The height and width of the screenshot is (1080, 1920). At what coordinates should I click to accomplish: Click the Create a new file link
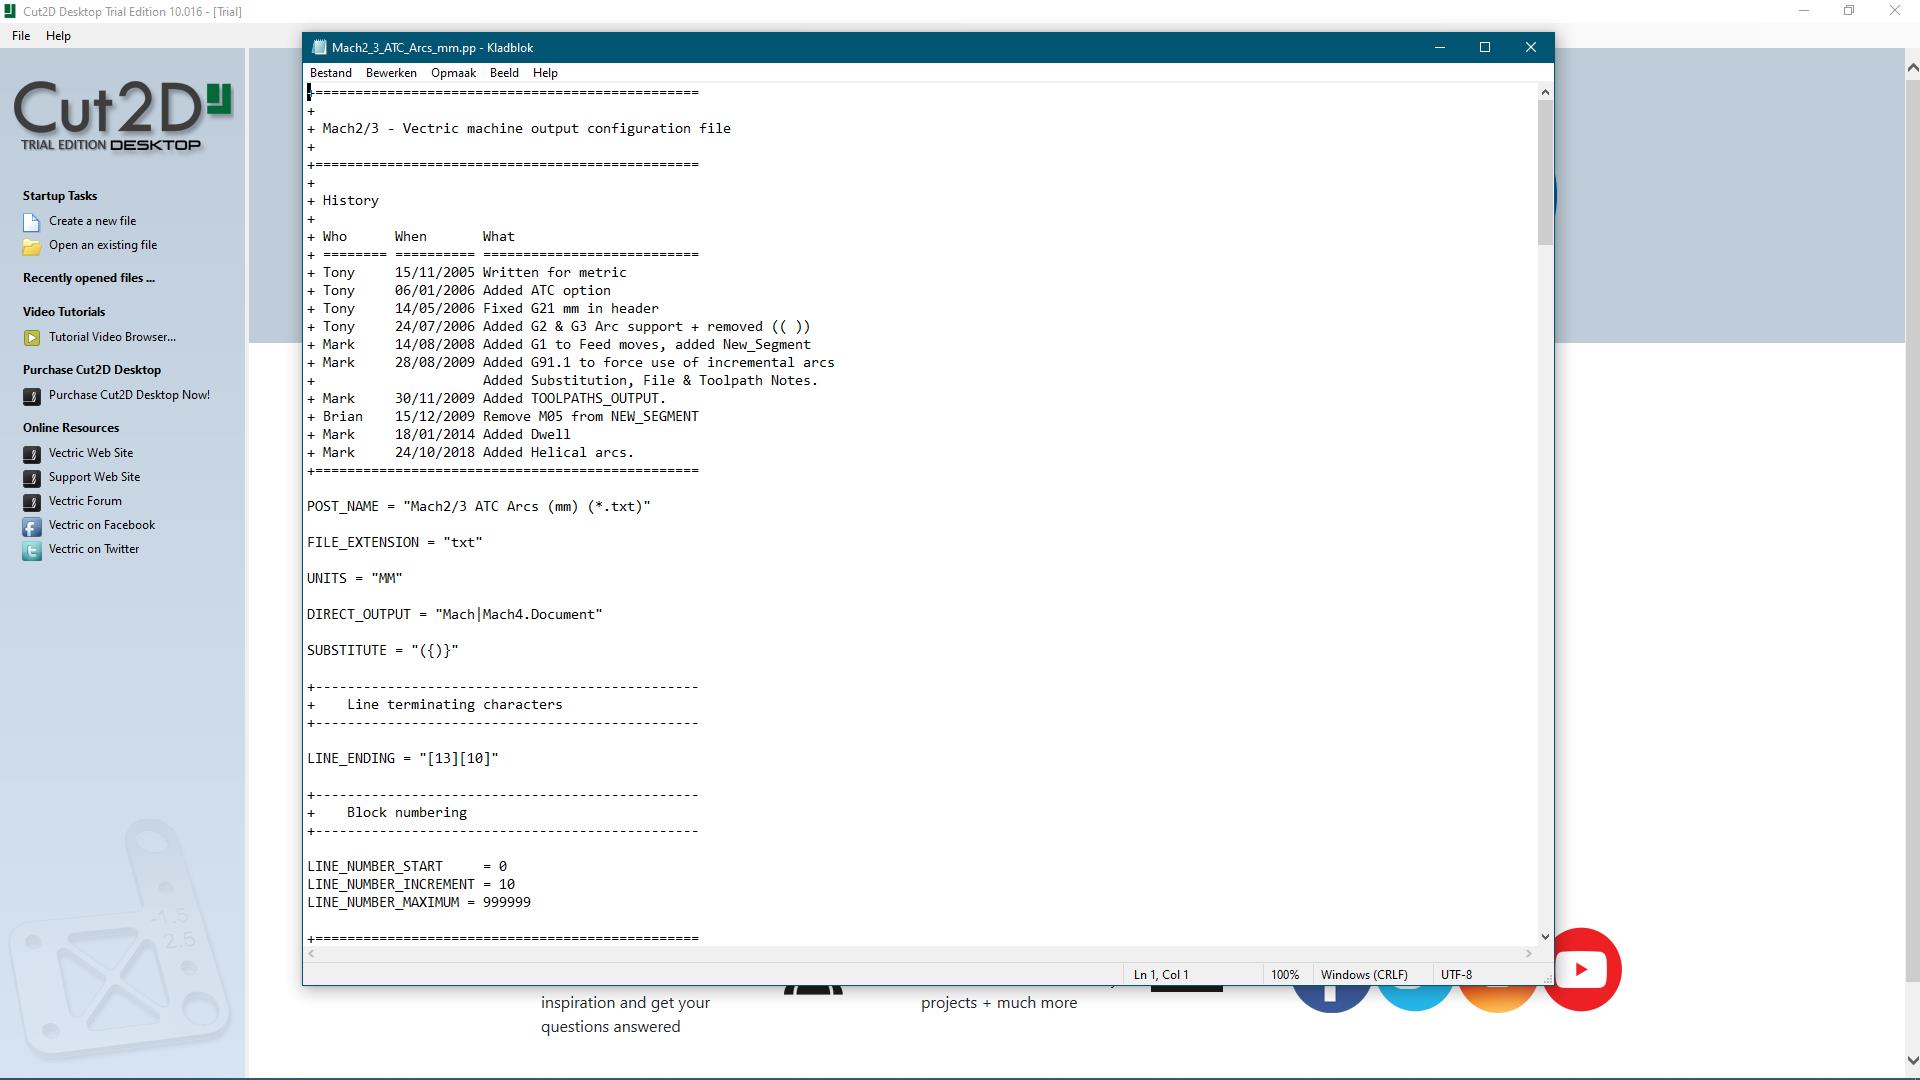tap(92, 221)
